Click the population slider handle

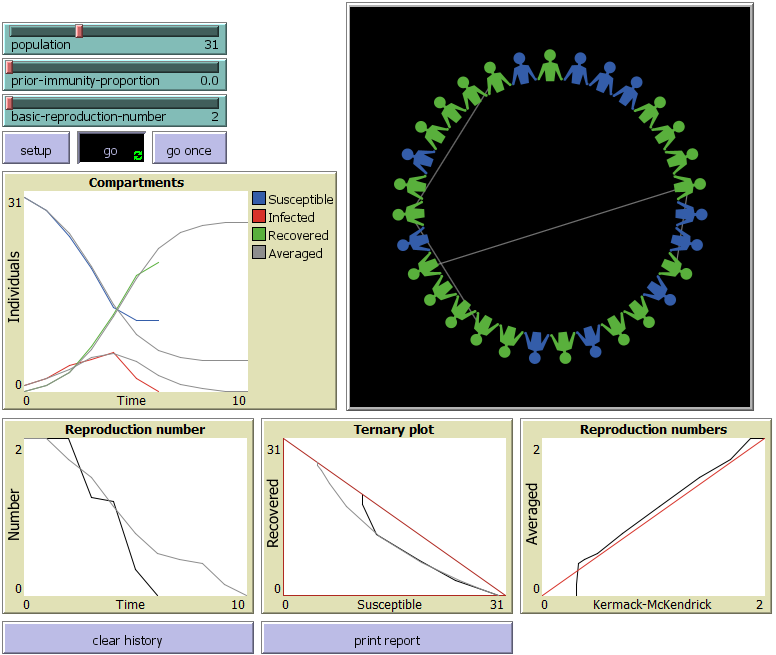click(79, 31)
